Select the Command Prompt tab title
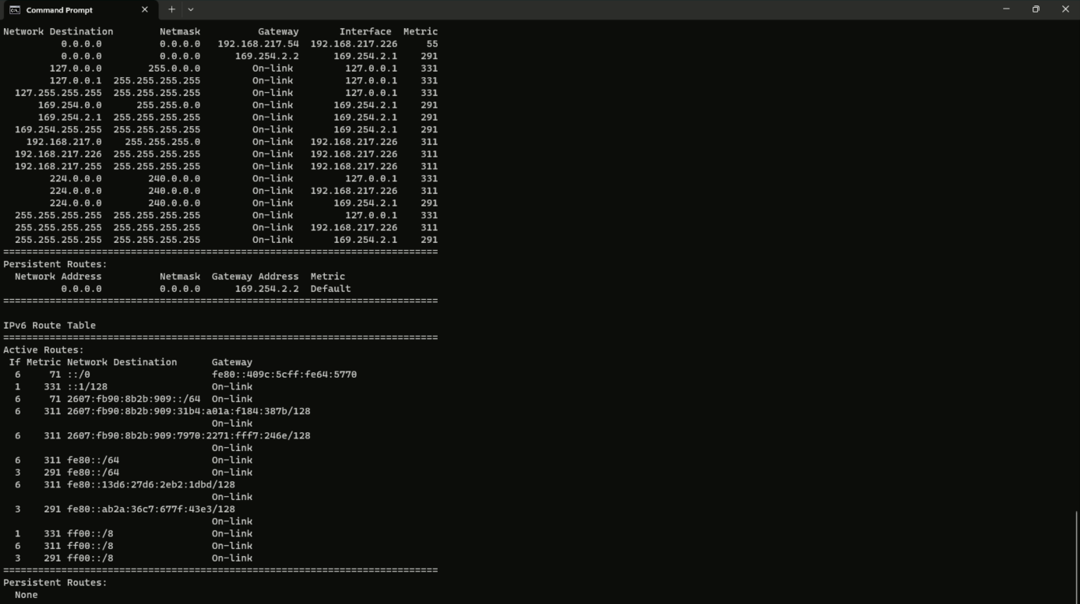 click(x=59, y=10)
